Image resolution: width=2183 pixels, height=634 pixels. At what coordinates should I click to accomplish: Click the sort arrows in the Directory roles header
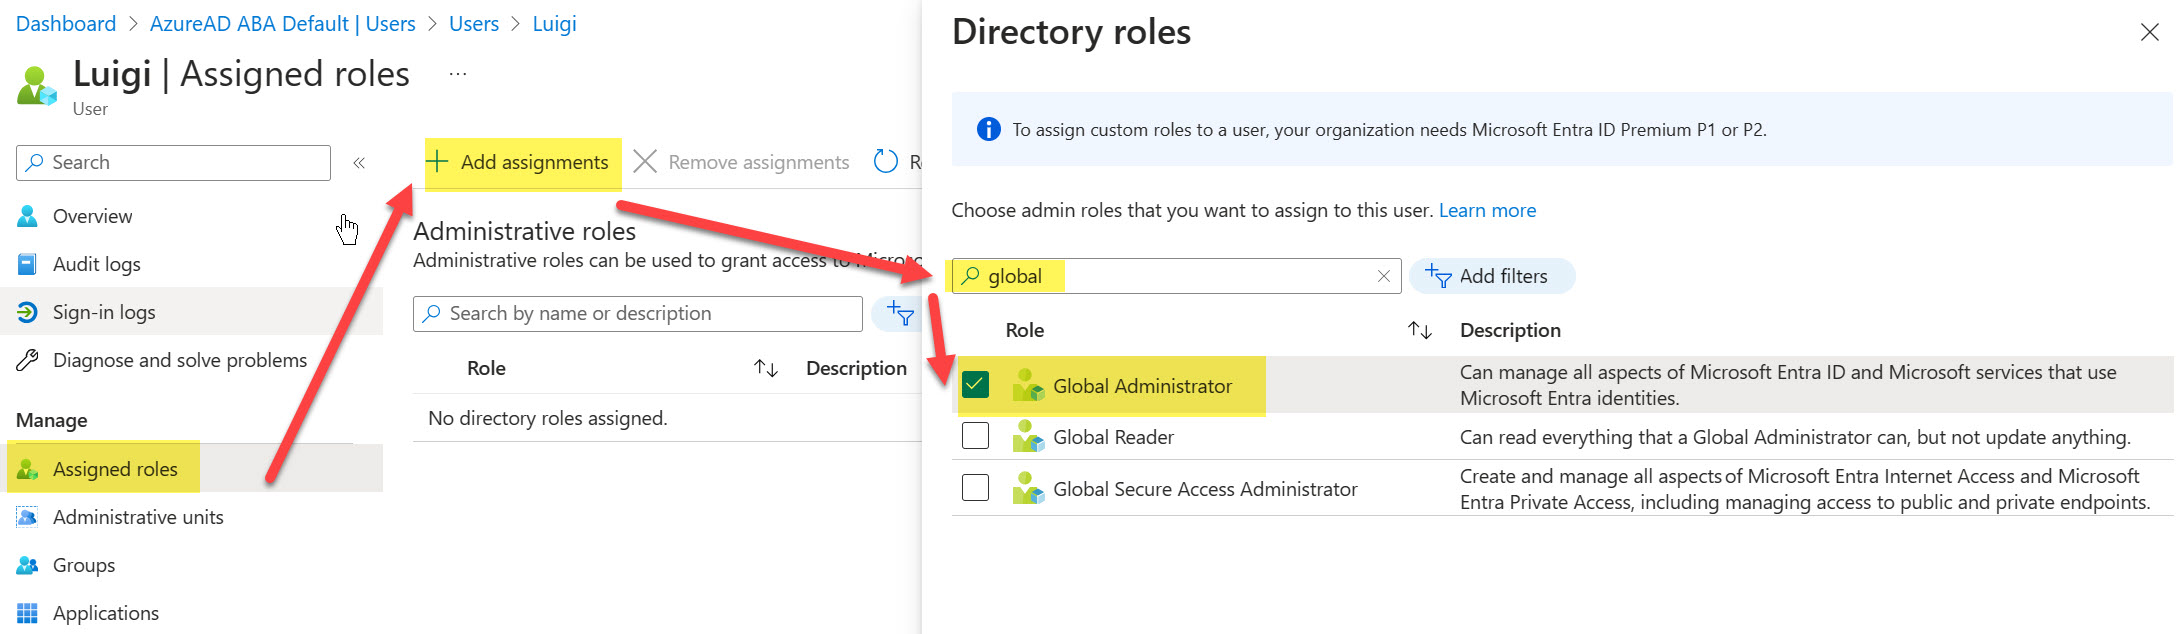[x=1420, y=330]
